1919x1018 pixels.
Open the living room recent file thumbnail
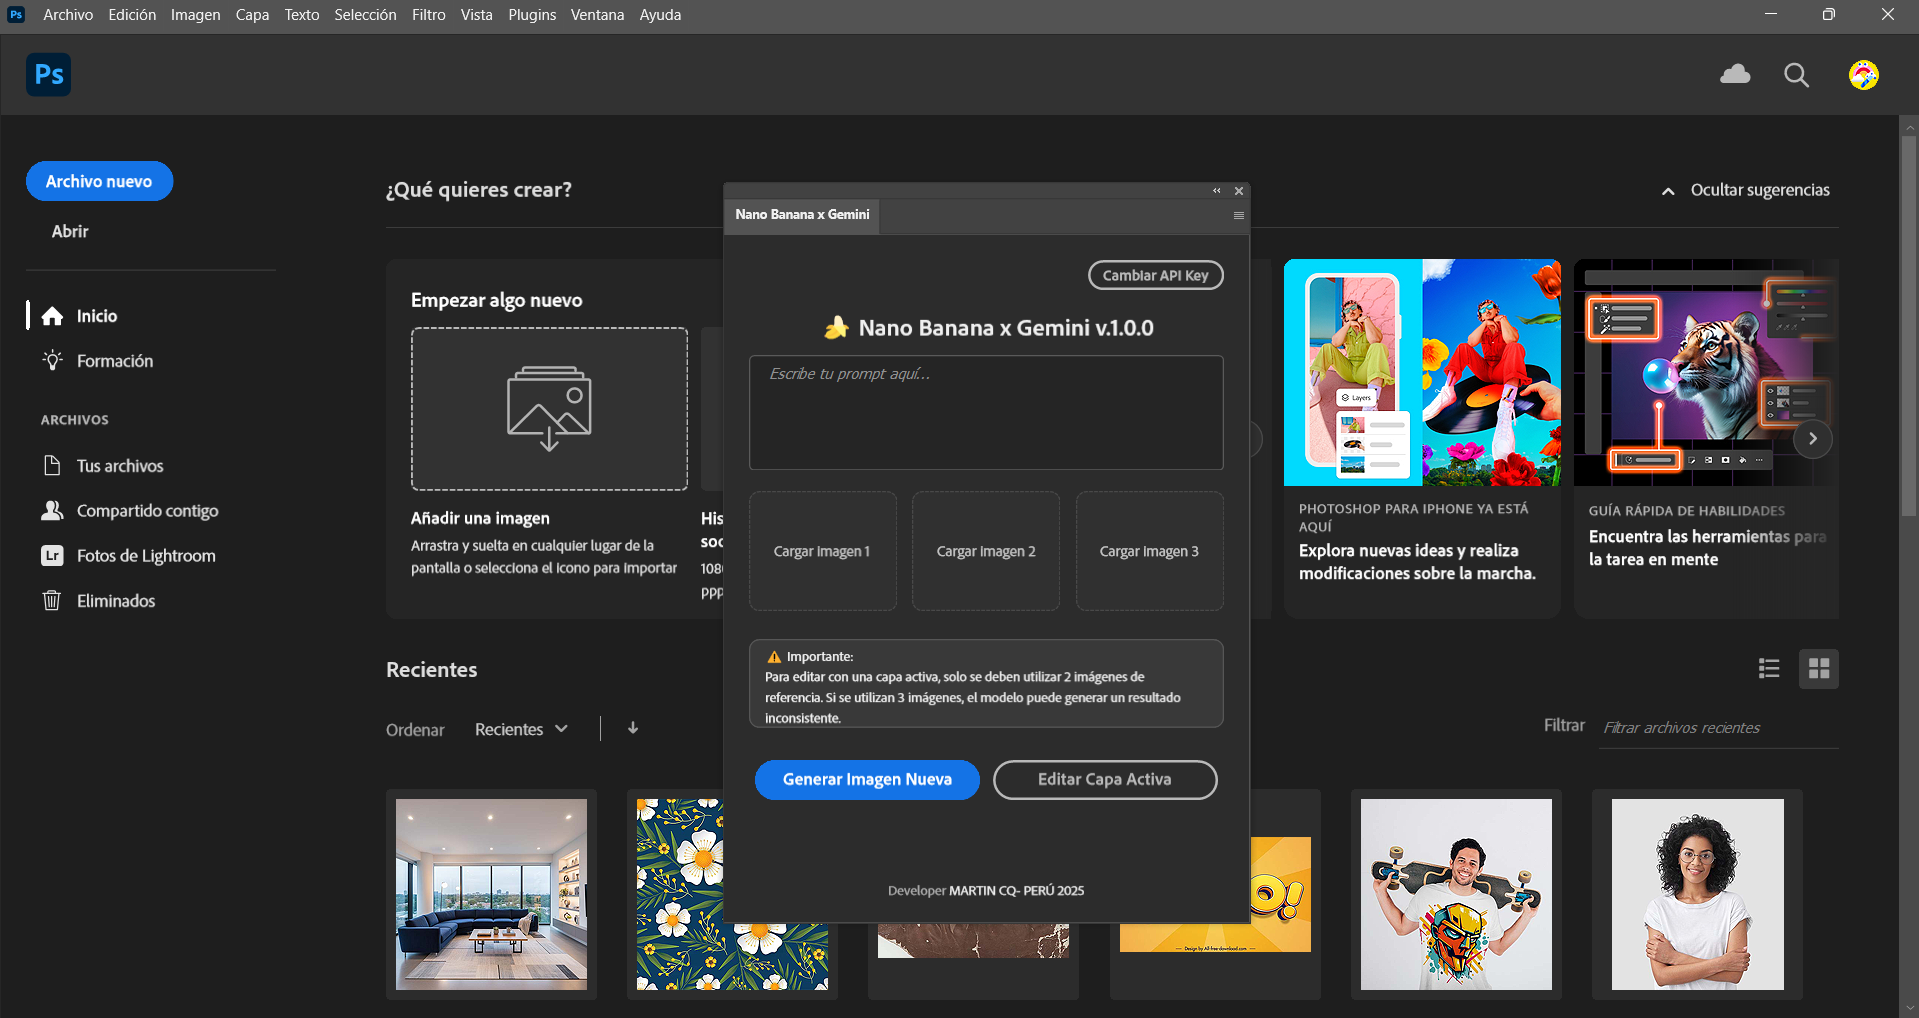[491, 894]
